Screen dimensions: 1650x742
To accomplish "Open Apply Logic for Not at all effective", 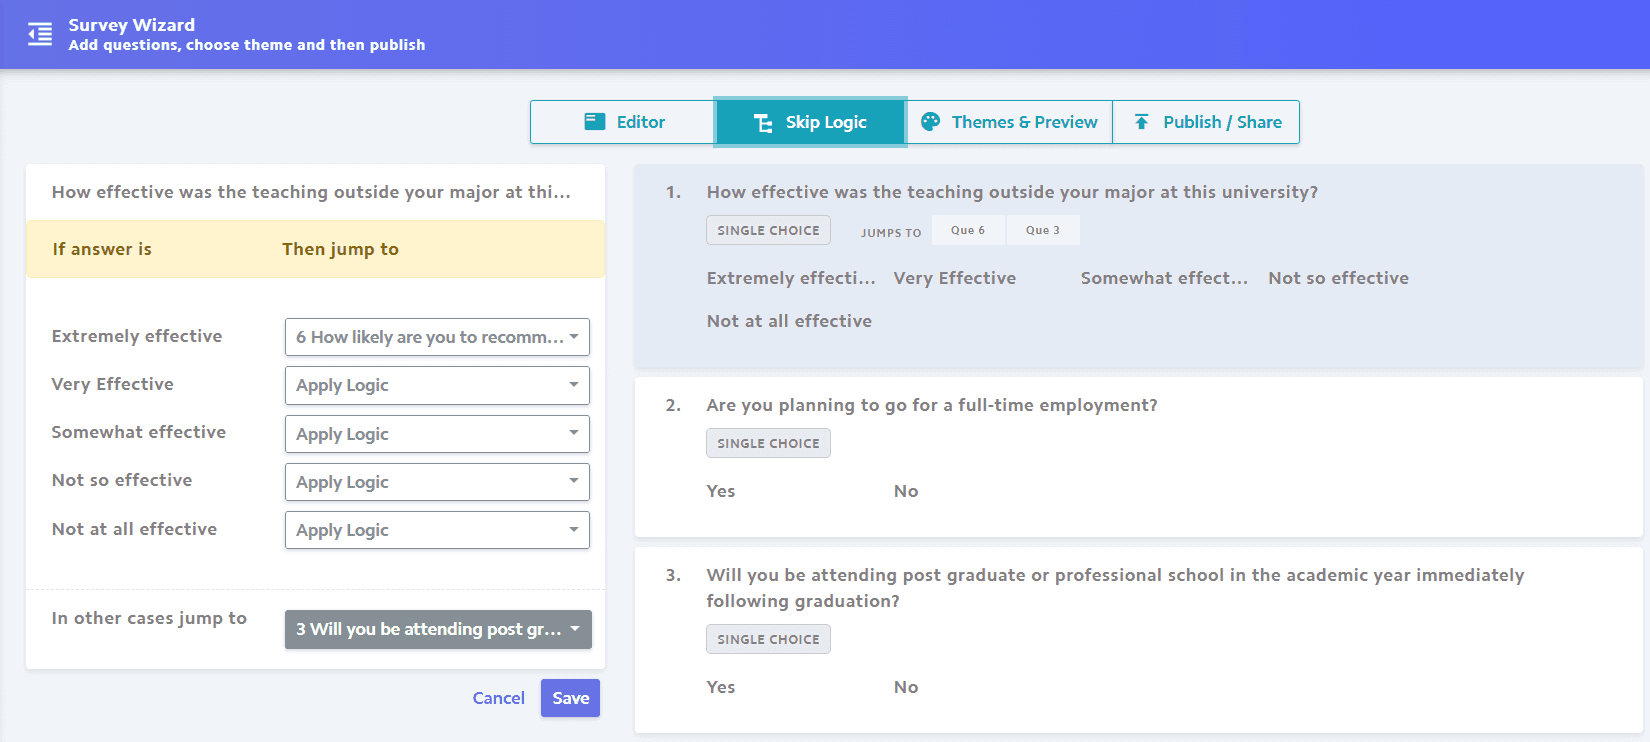I will point(437,530).
